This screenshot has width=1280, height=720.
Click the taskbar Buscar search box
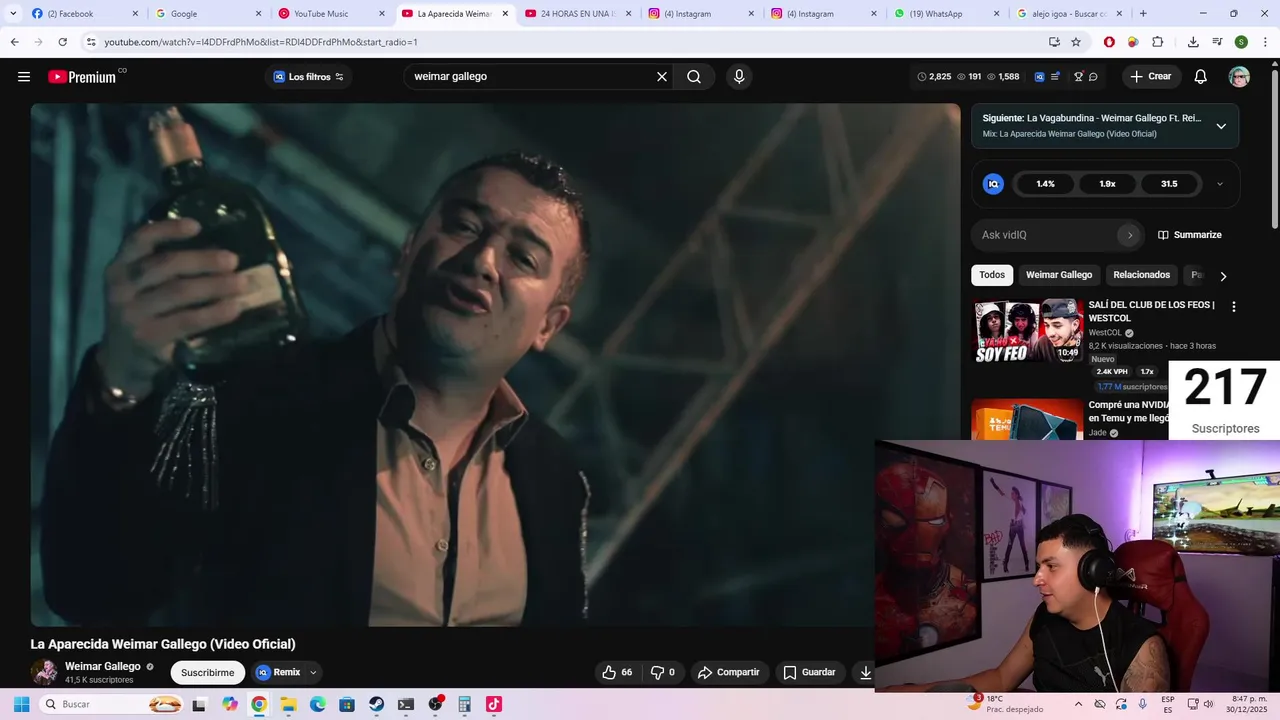[113, 704]
